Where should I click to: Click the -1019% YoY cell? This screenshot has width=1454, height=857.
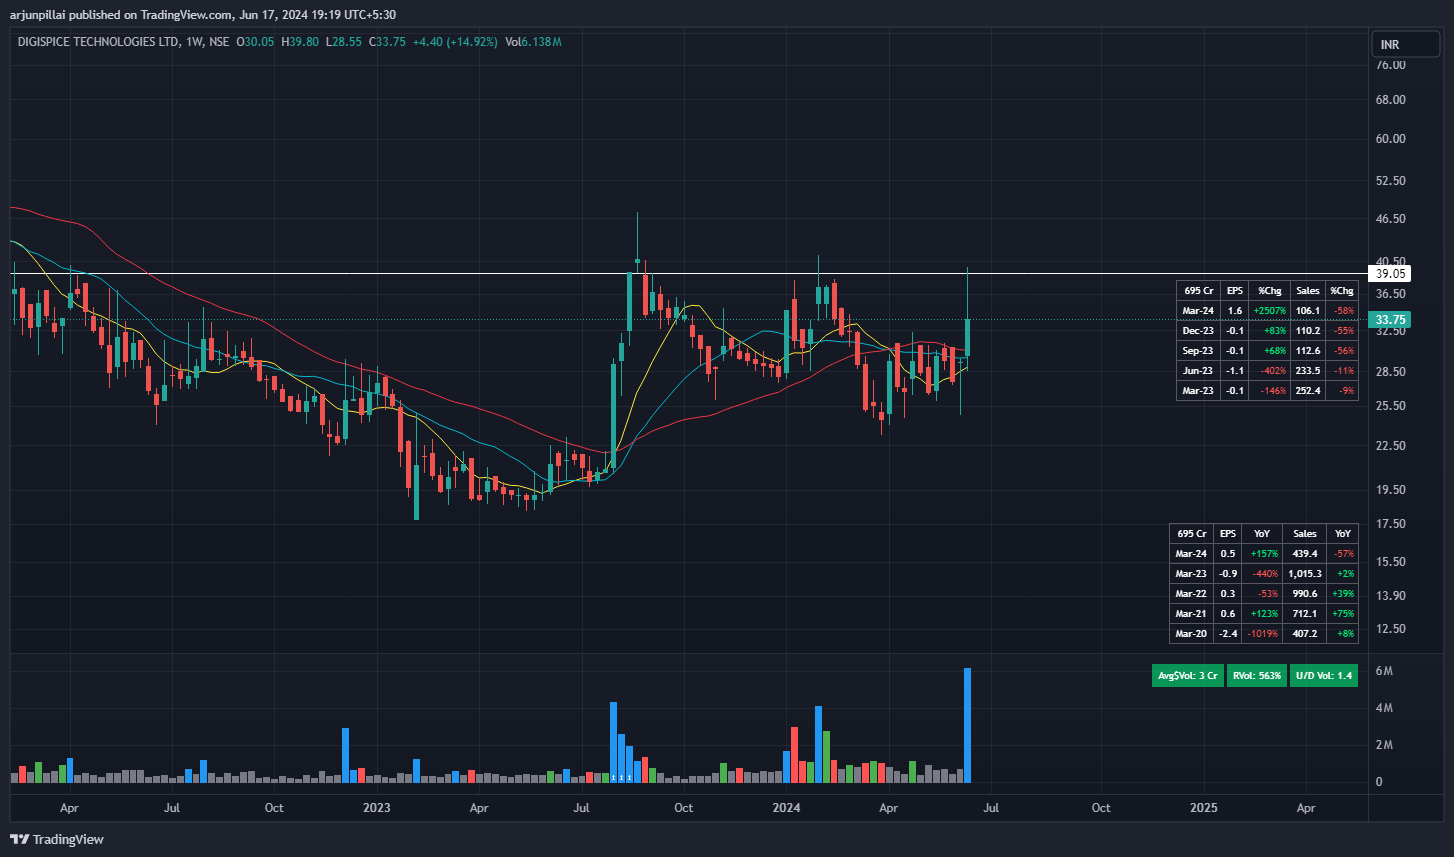[x=1262, y=634]
